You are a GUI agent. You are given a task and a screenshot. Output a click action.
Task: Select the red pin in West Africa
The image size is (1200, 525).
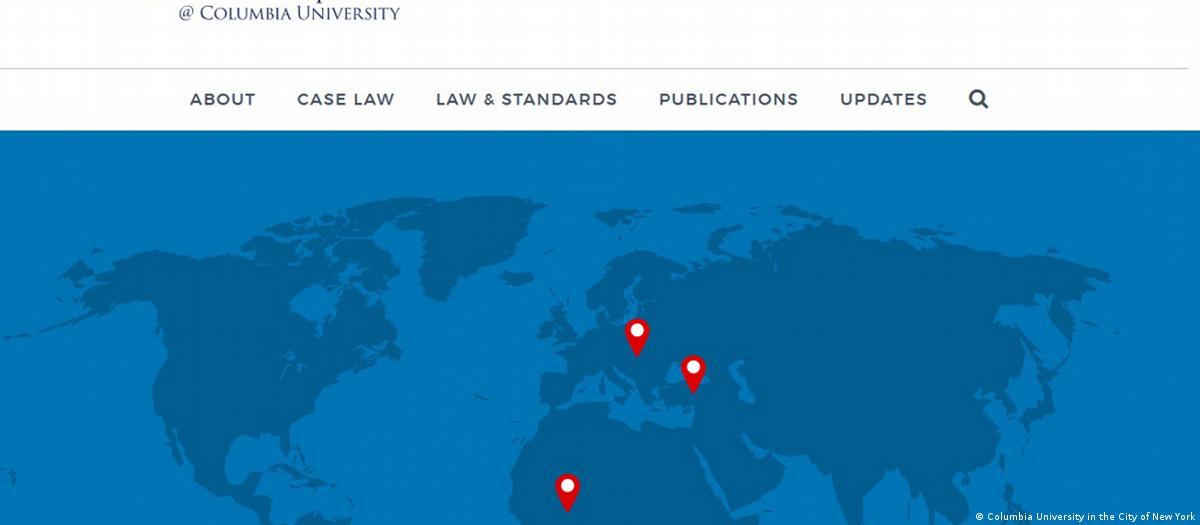click(x=567, y=490)
